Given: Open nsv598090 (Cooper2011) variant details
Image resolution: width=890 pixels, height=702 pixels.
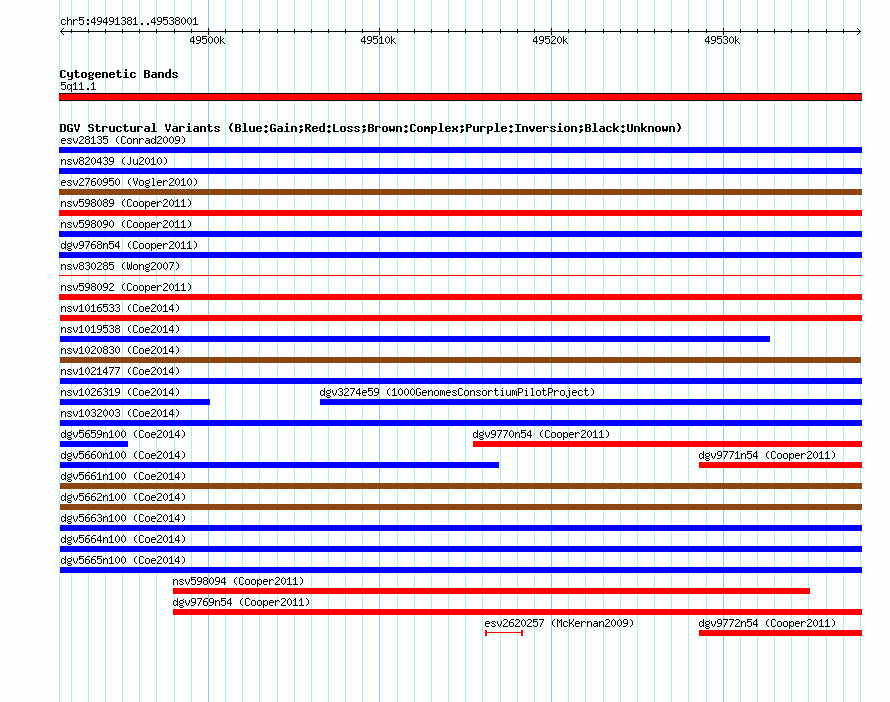Looking at the screenshot, I should pos(126,224).
